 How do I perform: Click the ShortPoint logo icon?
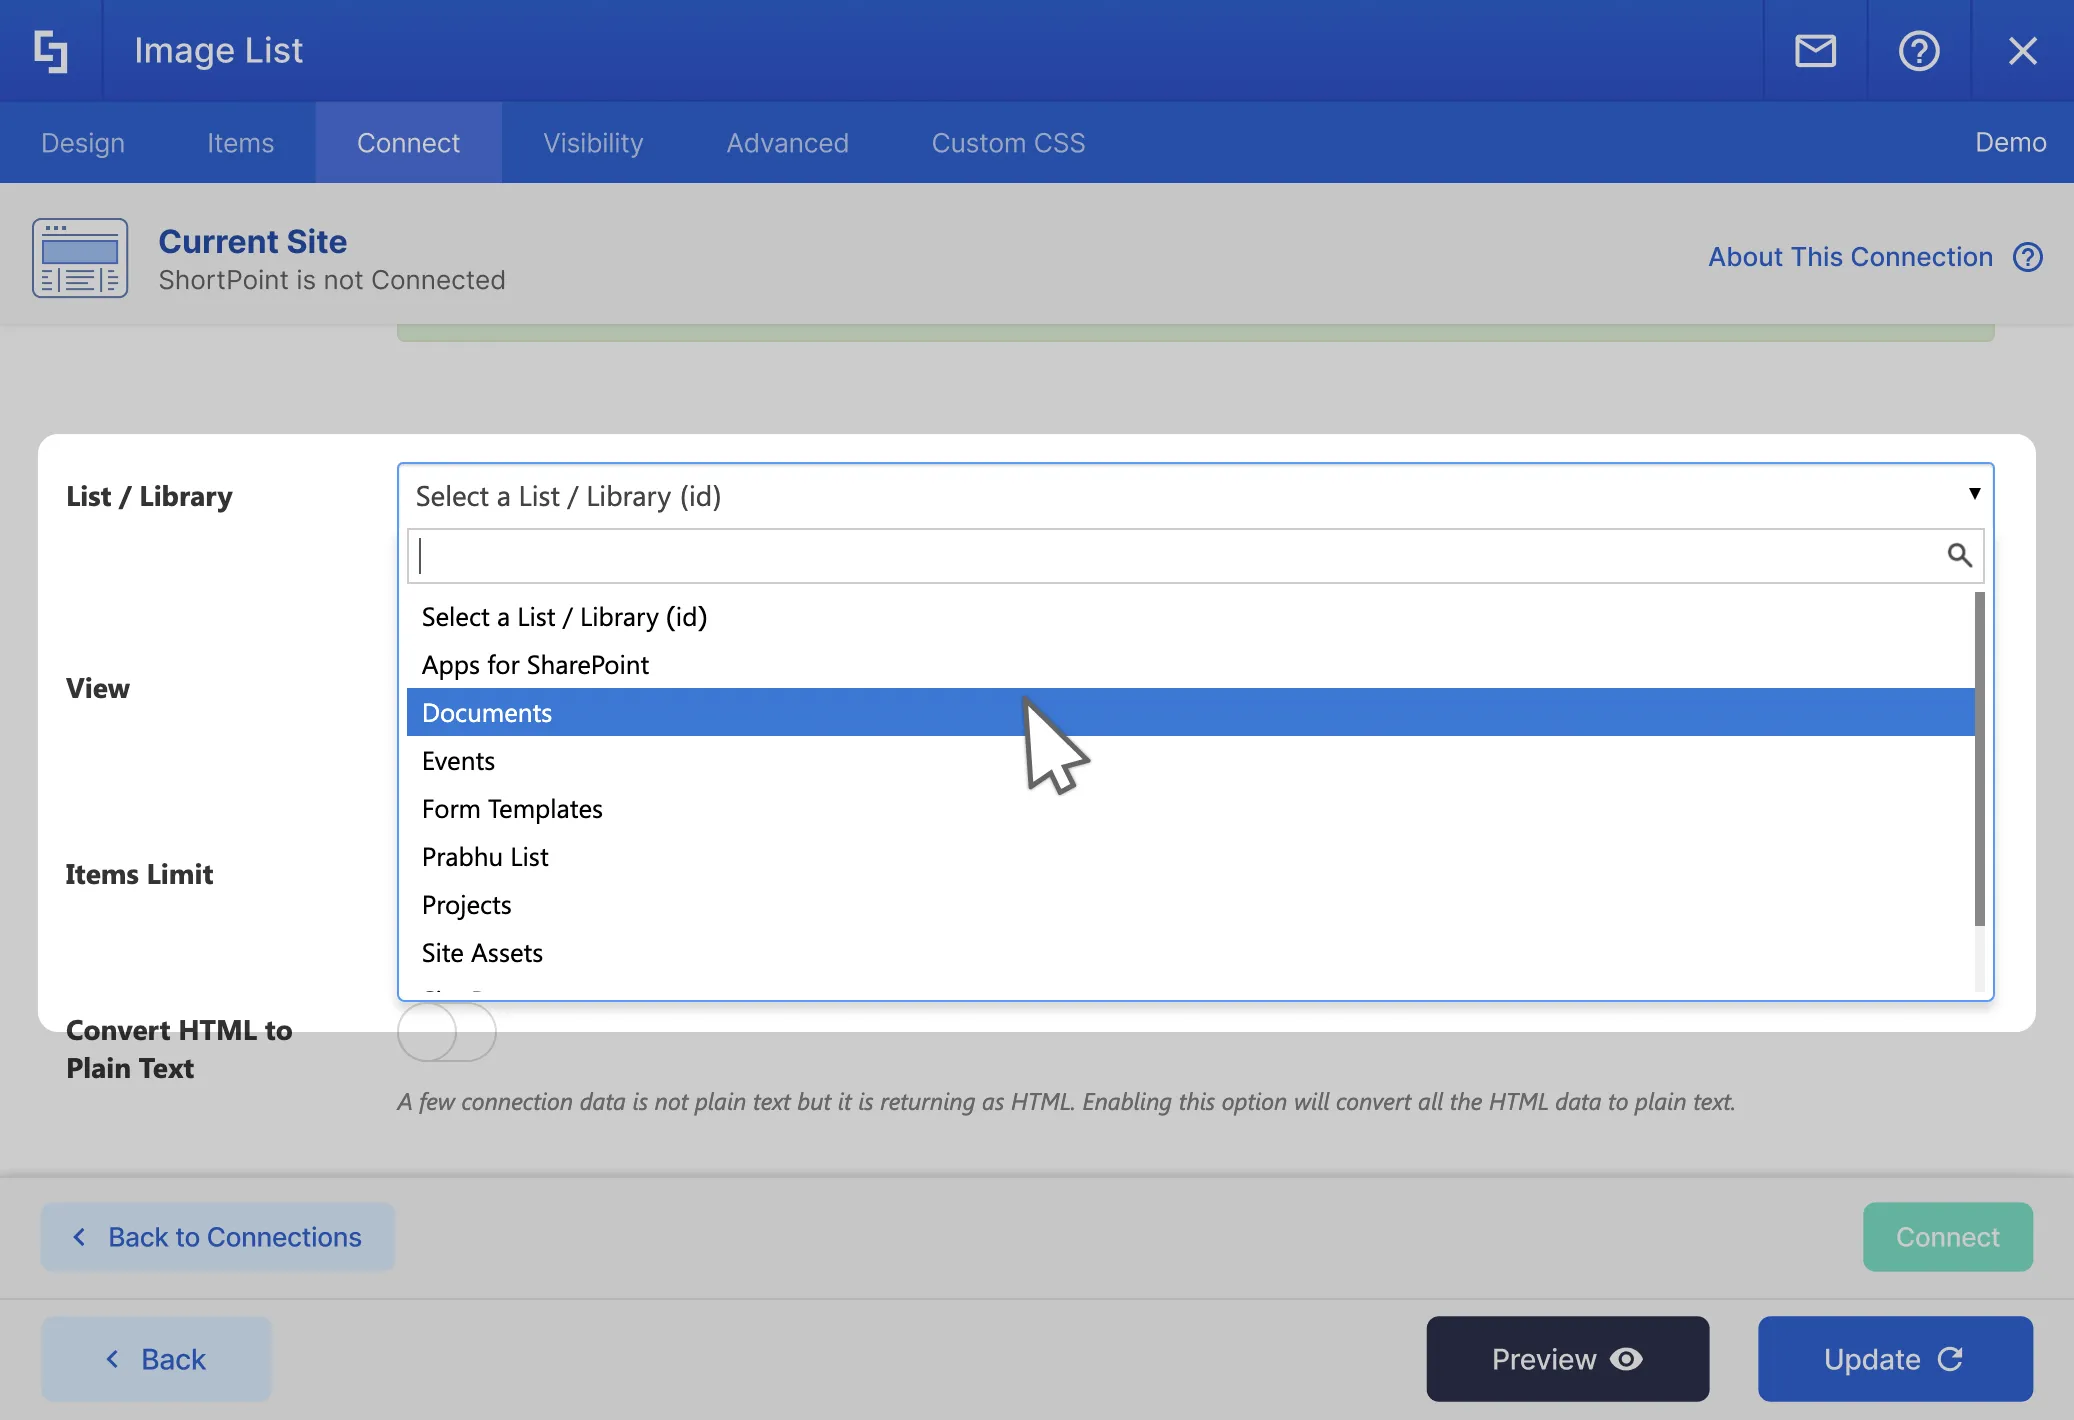coord(51,51)
